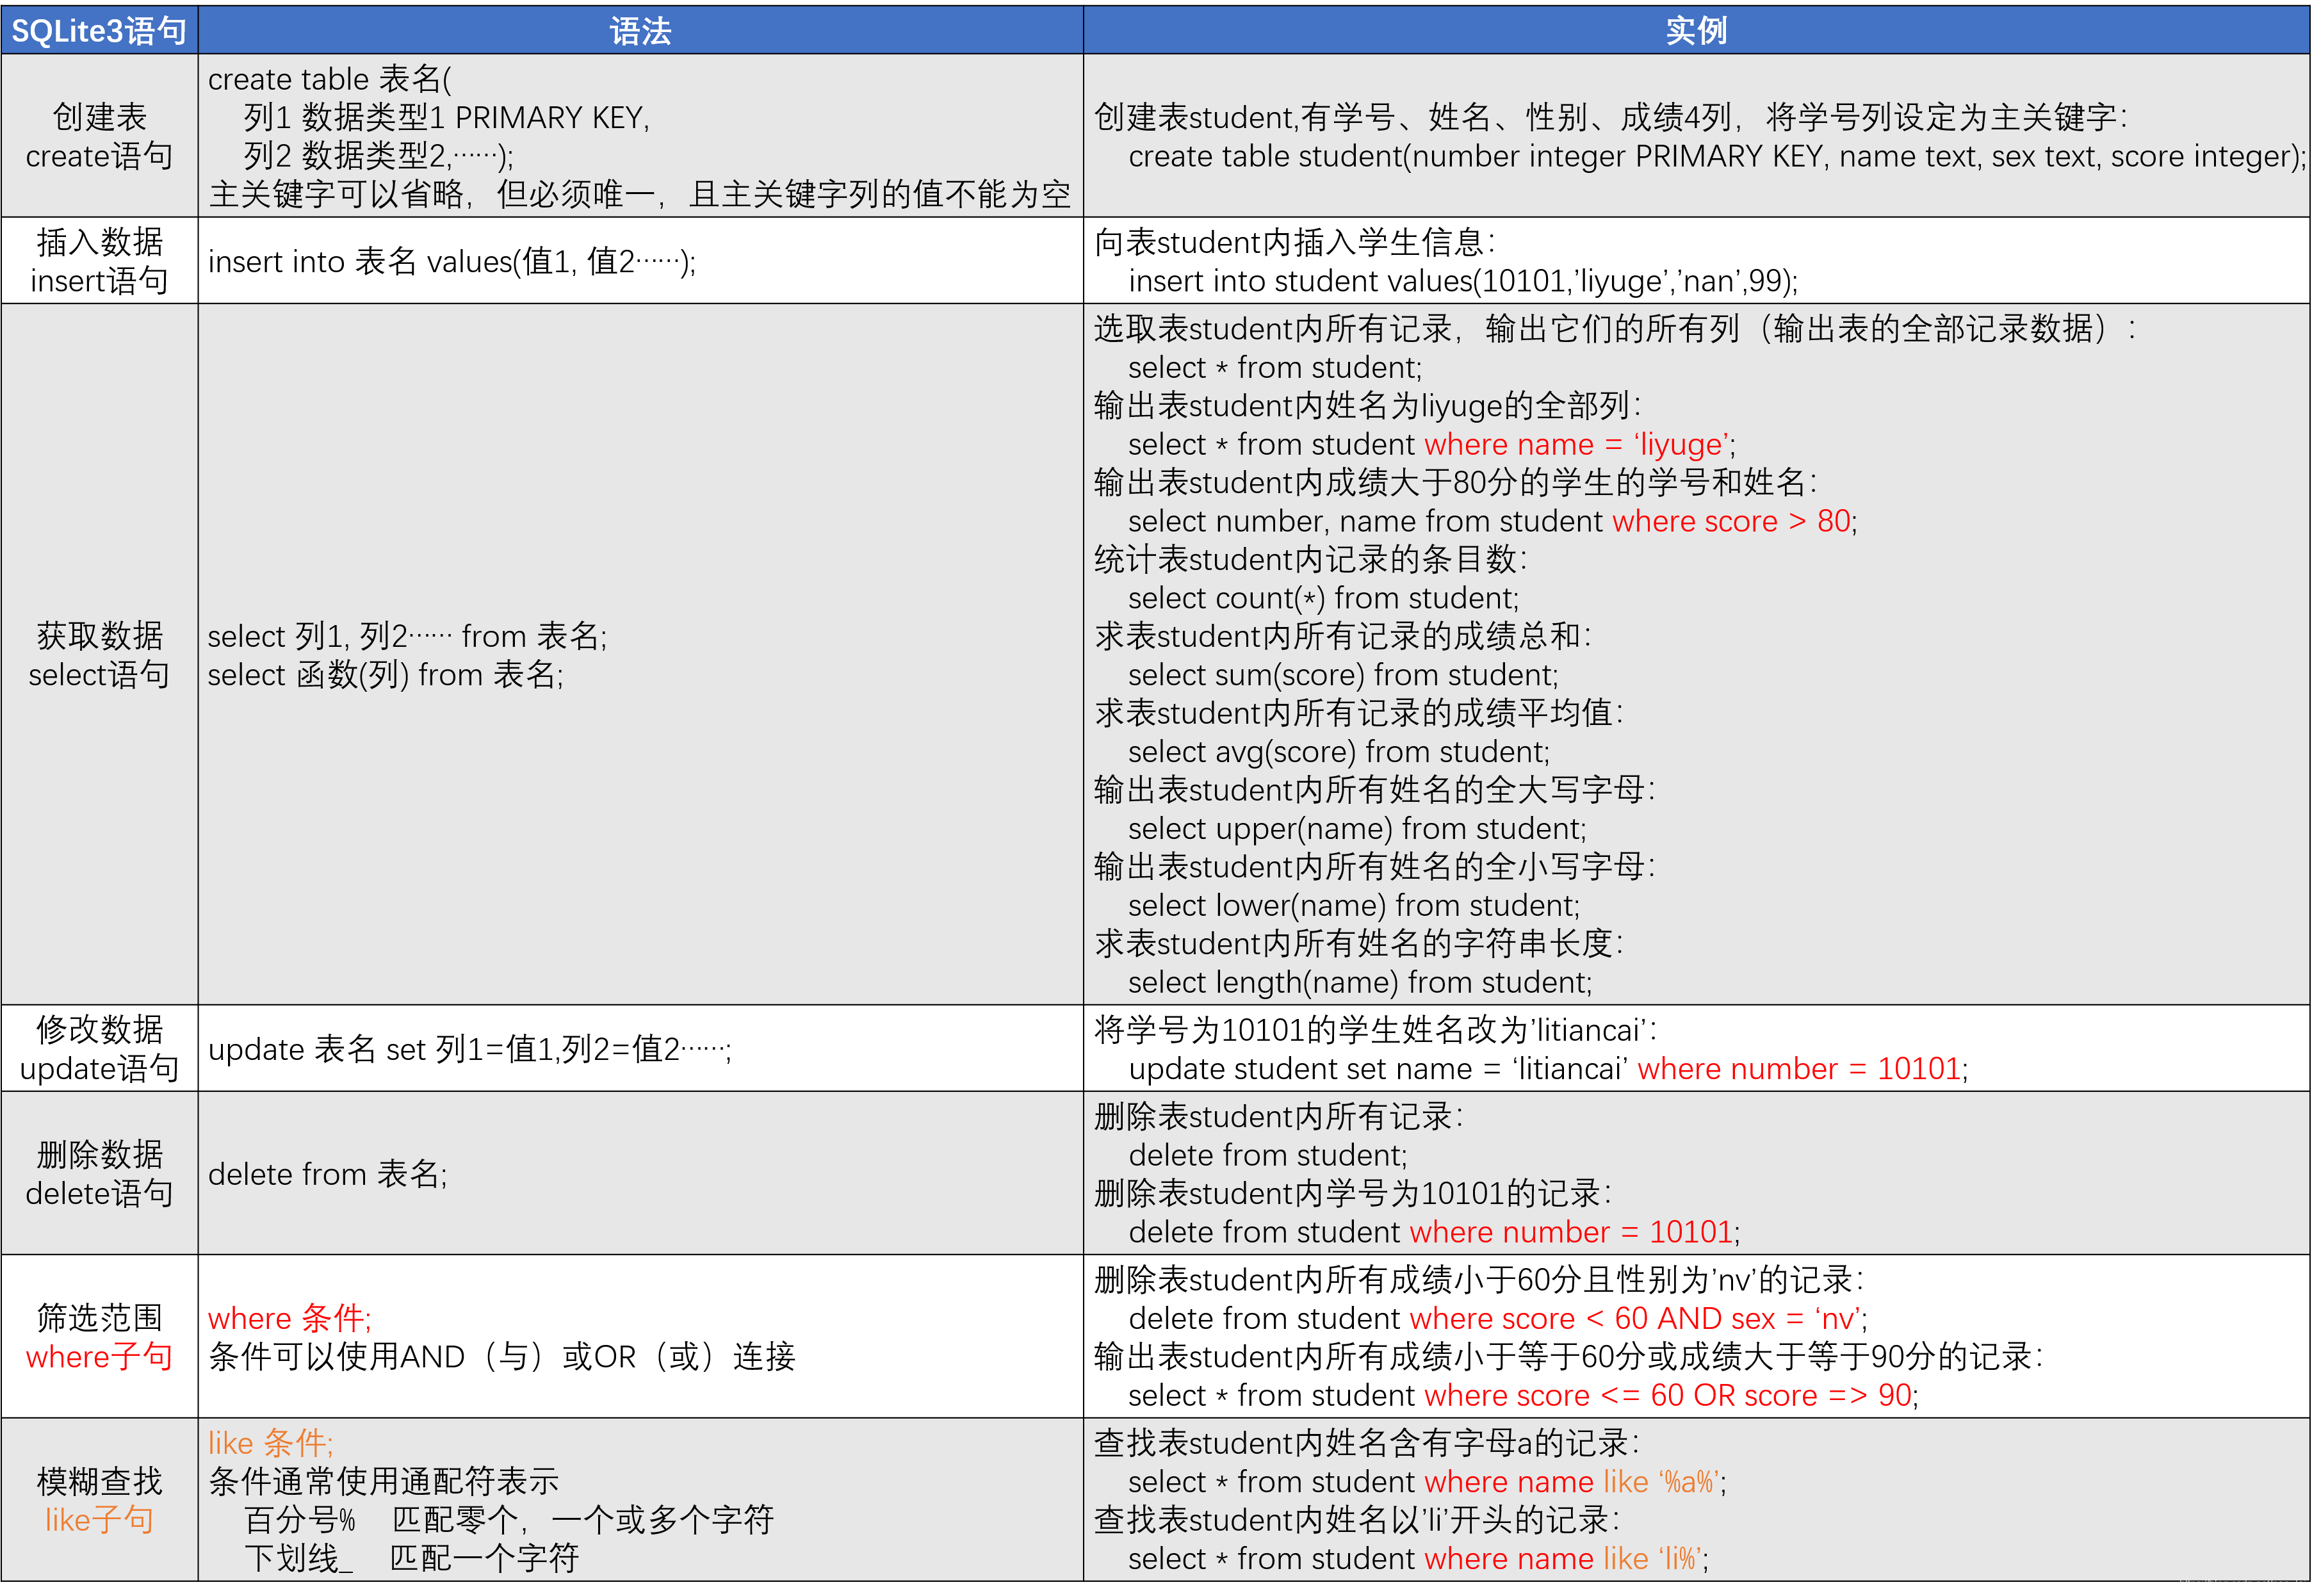Viewport: 2312px width, 1596px height.
Task: Click the 'delete from 表名;' syntax cell
Action: click(327, 1174)
